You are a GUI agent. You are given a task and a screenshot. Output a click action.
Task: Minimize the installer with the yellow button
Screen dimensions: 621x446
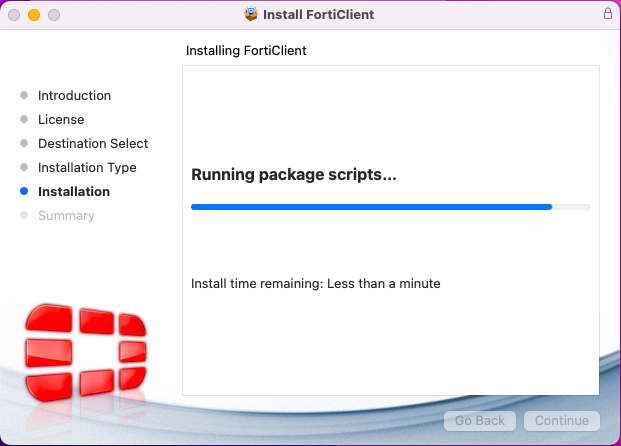(x=34, y=16)
